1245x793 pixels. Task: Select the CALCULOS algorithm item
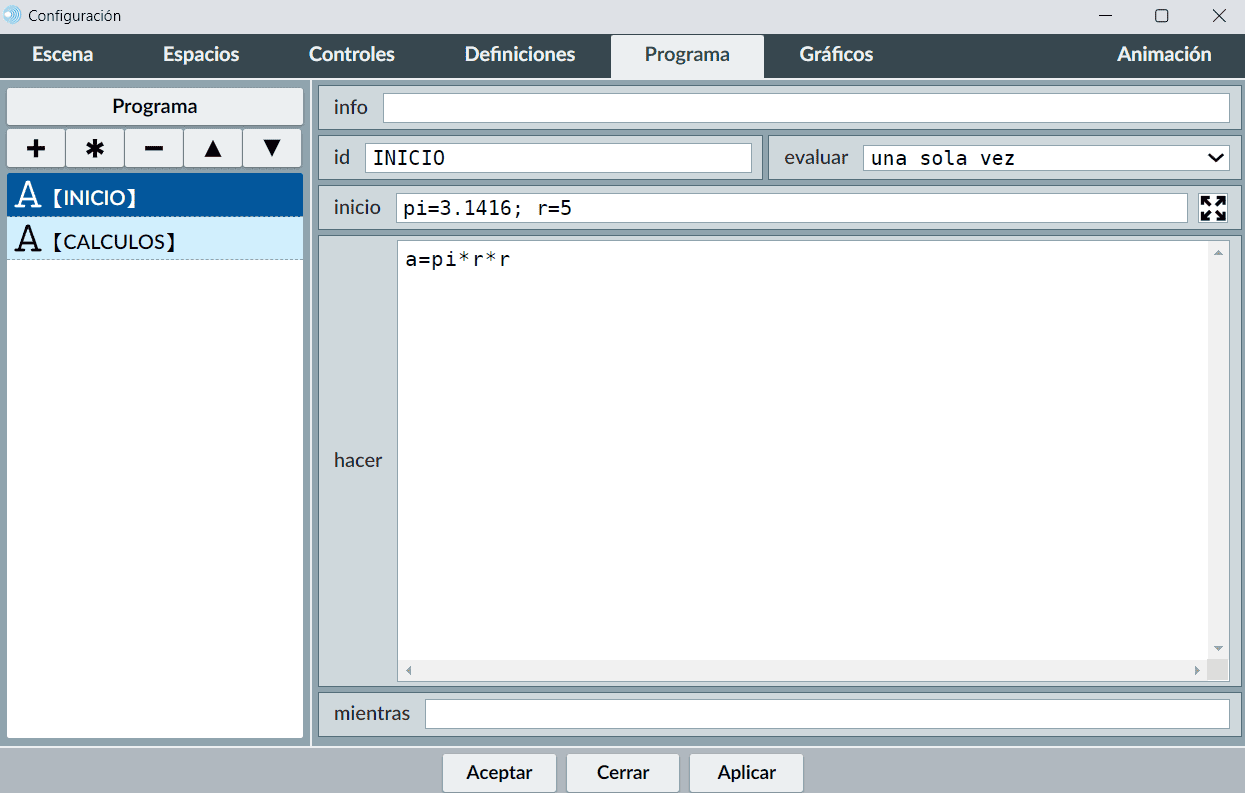[x=155, y=240]
